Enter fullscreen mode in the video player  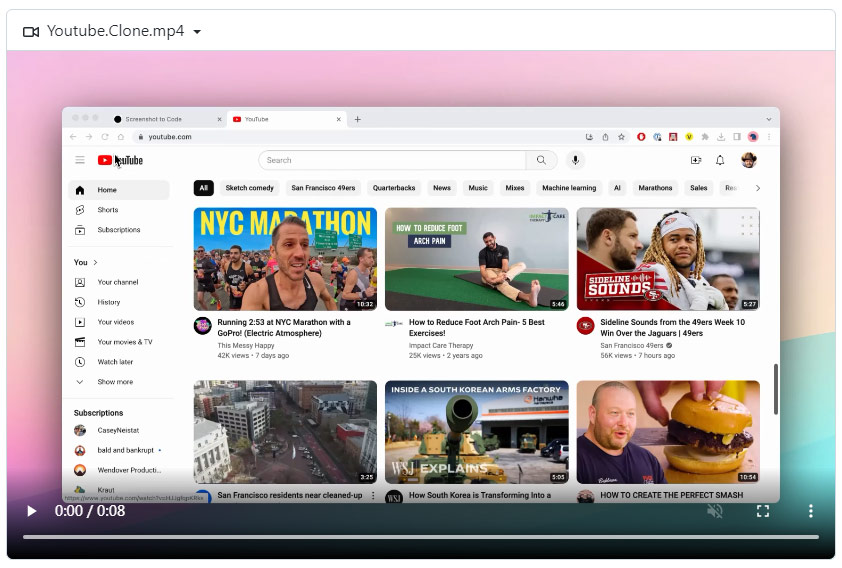[762, 511]
